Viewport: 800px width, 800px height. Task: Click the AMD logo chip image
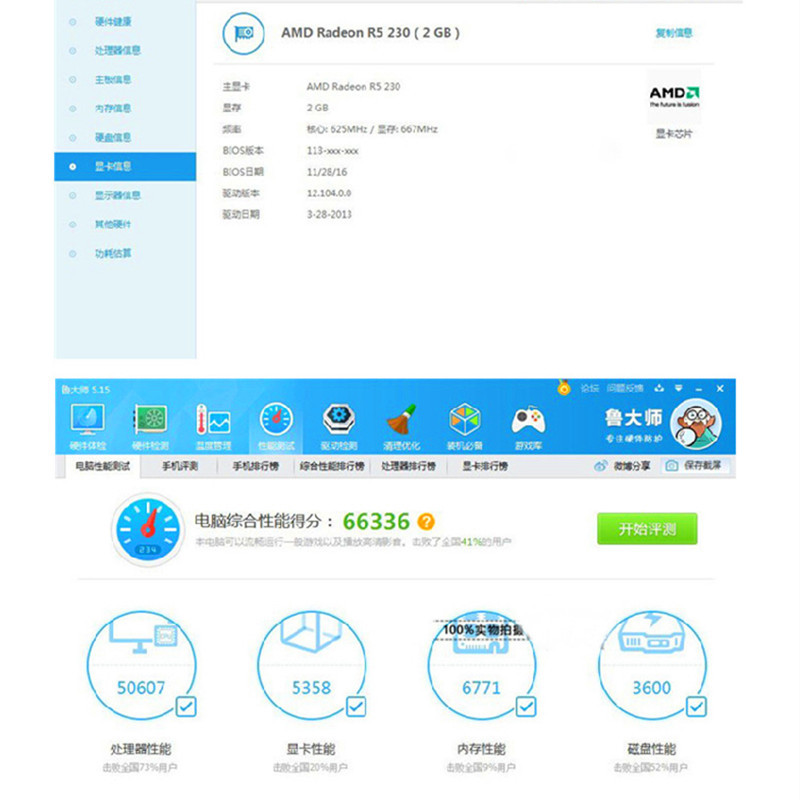[674, 97]
